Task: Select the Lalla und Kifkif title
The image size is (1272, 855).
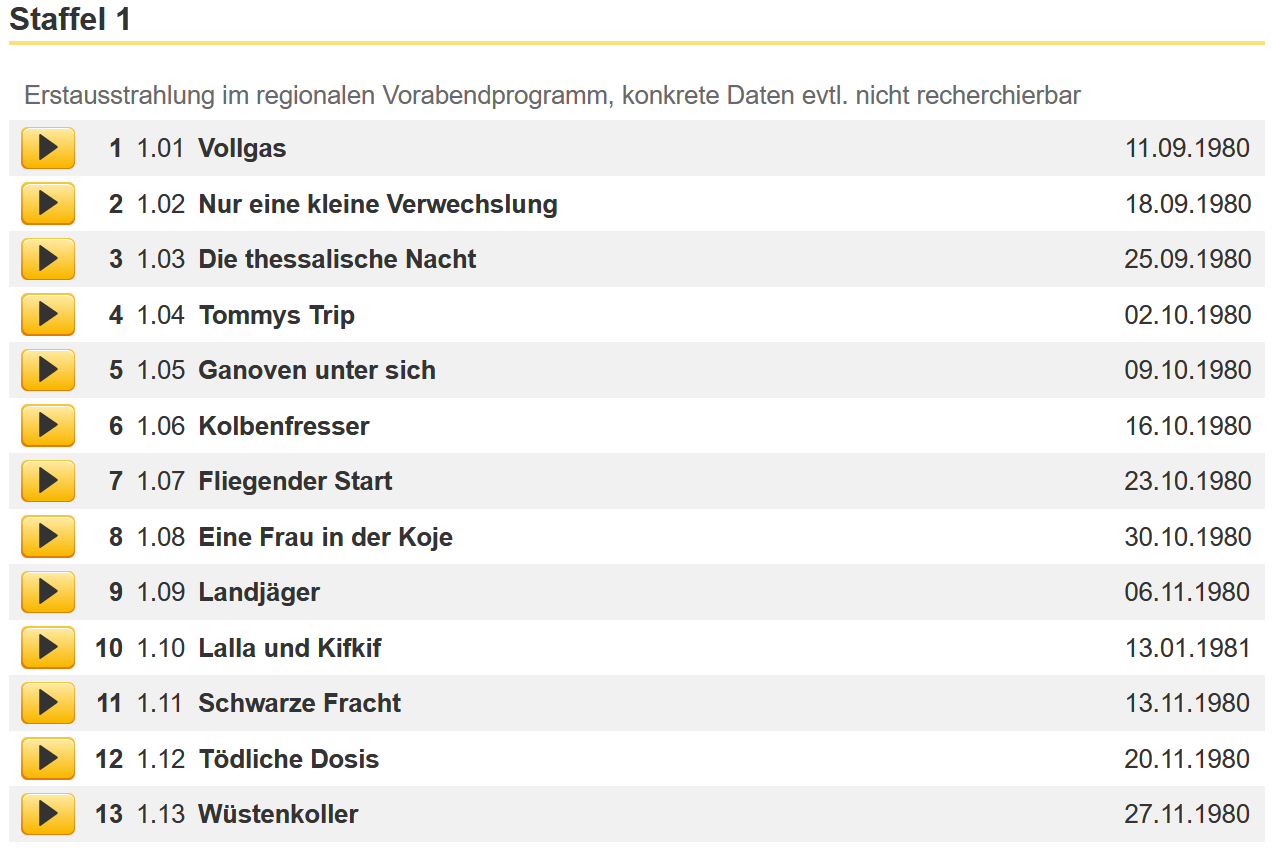Action: 290,648
